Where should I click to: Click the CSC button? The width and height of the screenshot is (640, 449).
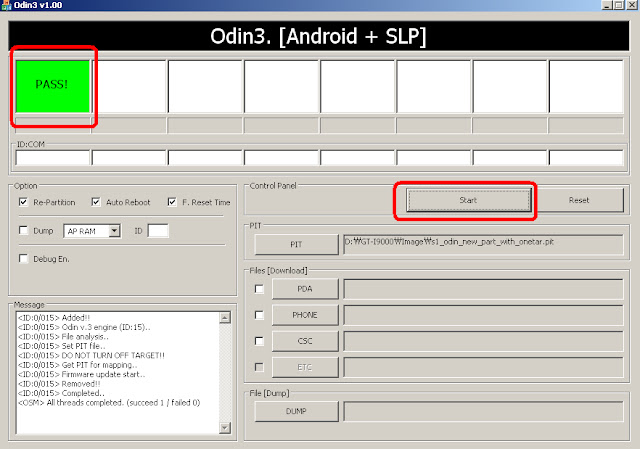(x=305, y=341)
